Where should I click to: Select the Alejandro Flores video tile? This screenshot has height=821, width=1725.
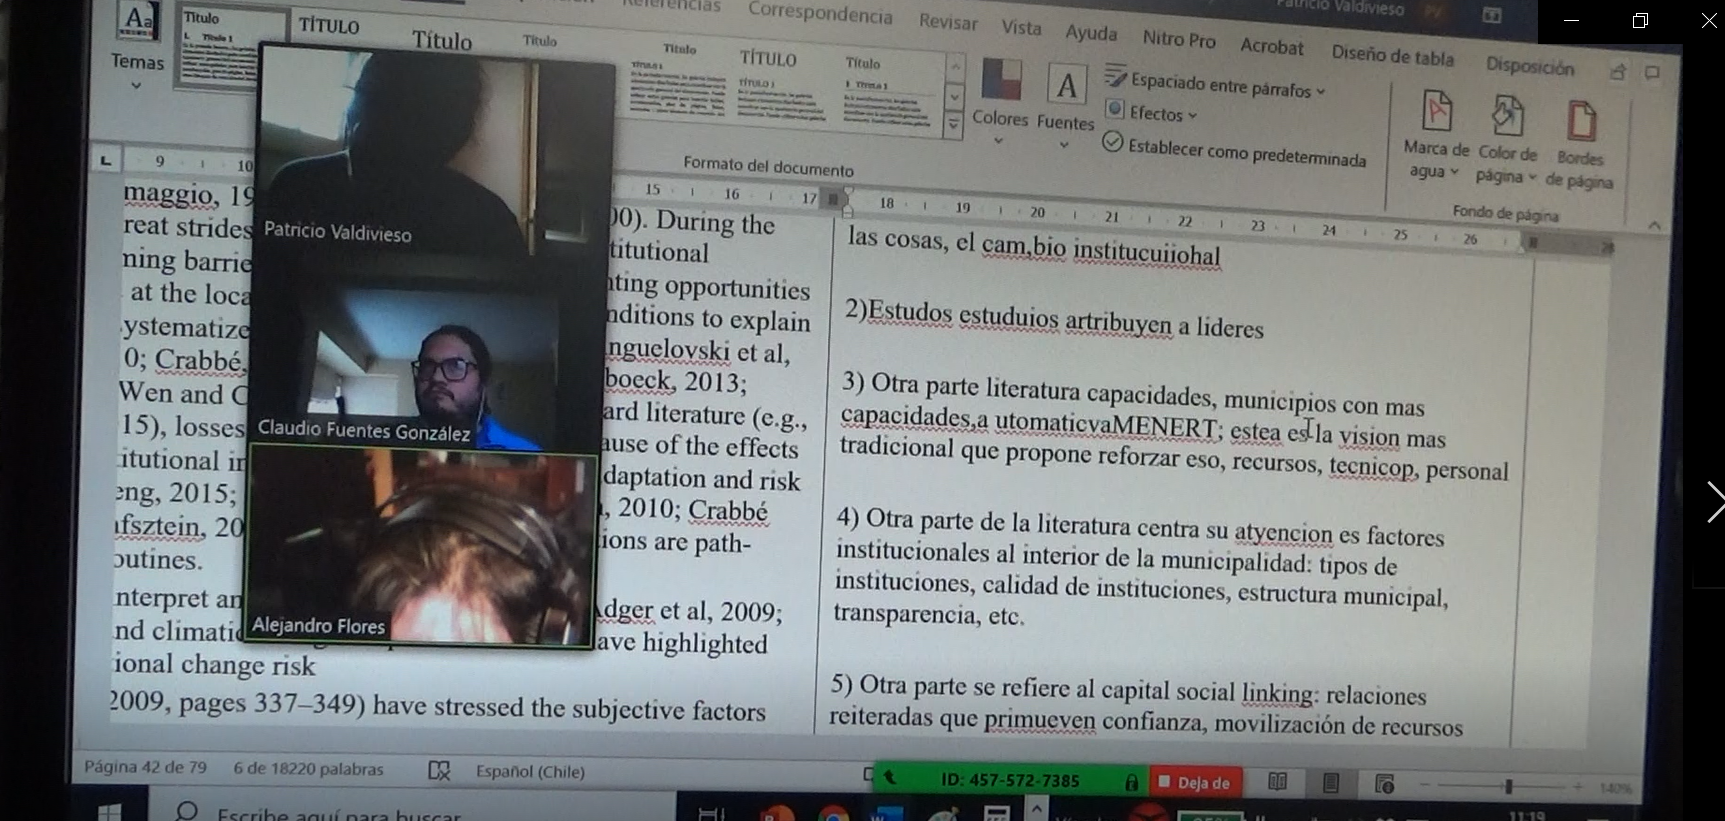click(x=422, y=547)
